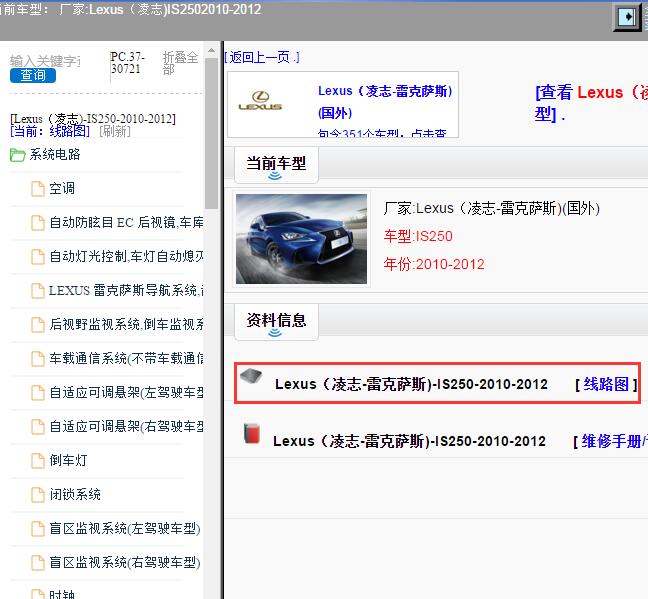Click the PC.37-30721 label
Image resolution: width=648 pixels, height=599 pixels.
(128, 62)
